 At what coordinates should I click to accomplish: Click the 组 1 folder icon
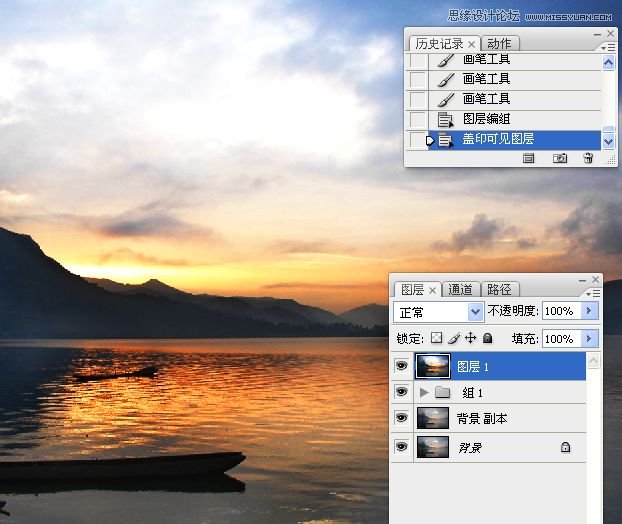(442, 392)
